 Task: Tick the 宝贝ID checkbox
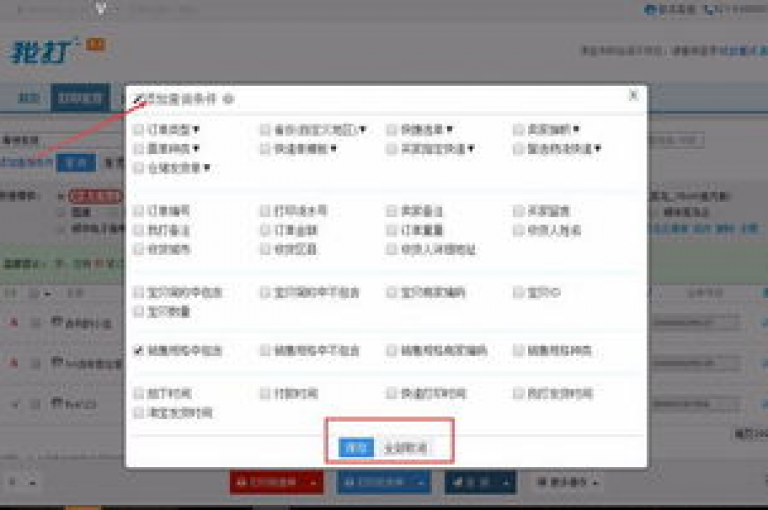(518, 292)
